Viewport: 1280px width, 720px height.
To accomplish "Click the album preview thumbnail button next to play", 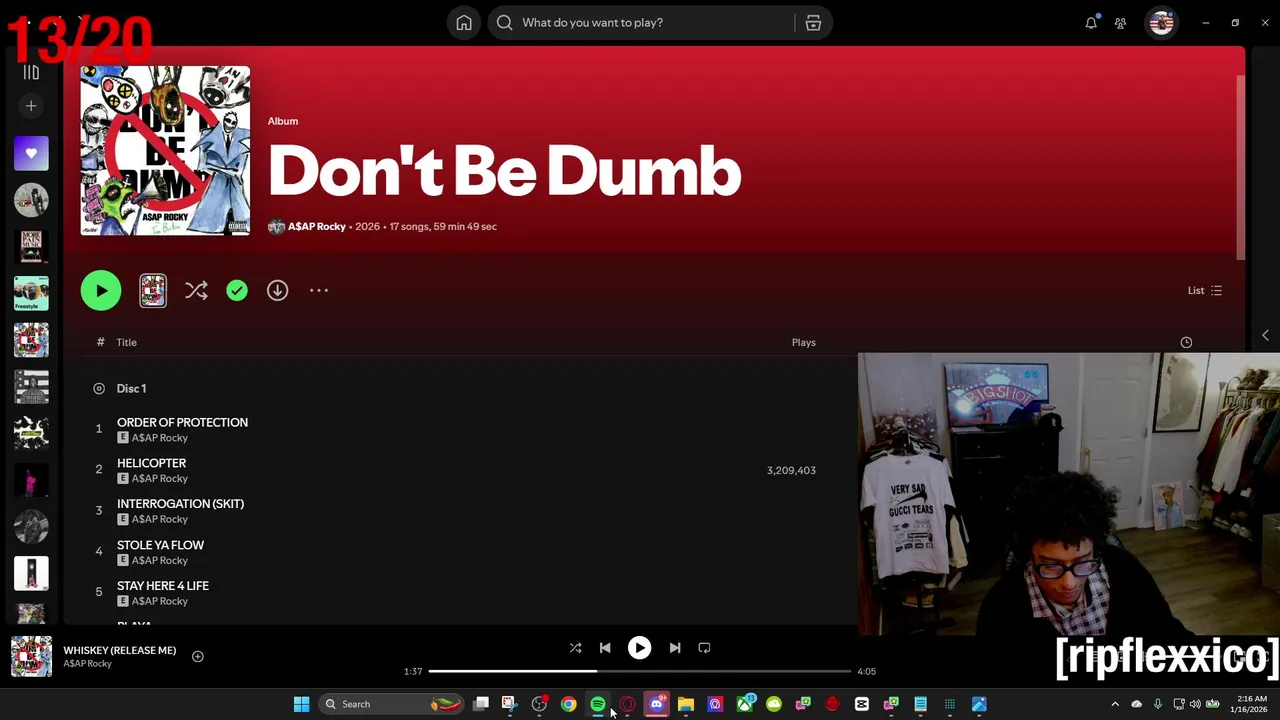I will (153, 291).
